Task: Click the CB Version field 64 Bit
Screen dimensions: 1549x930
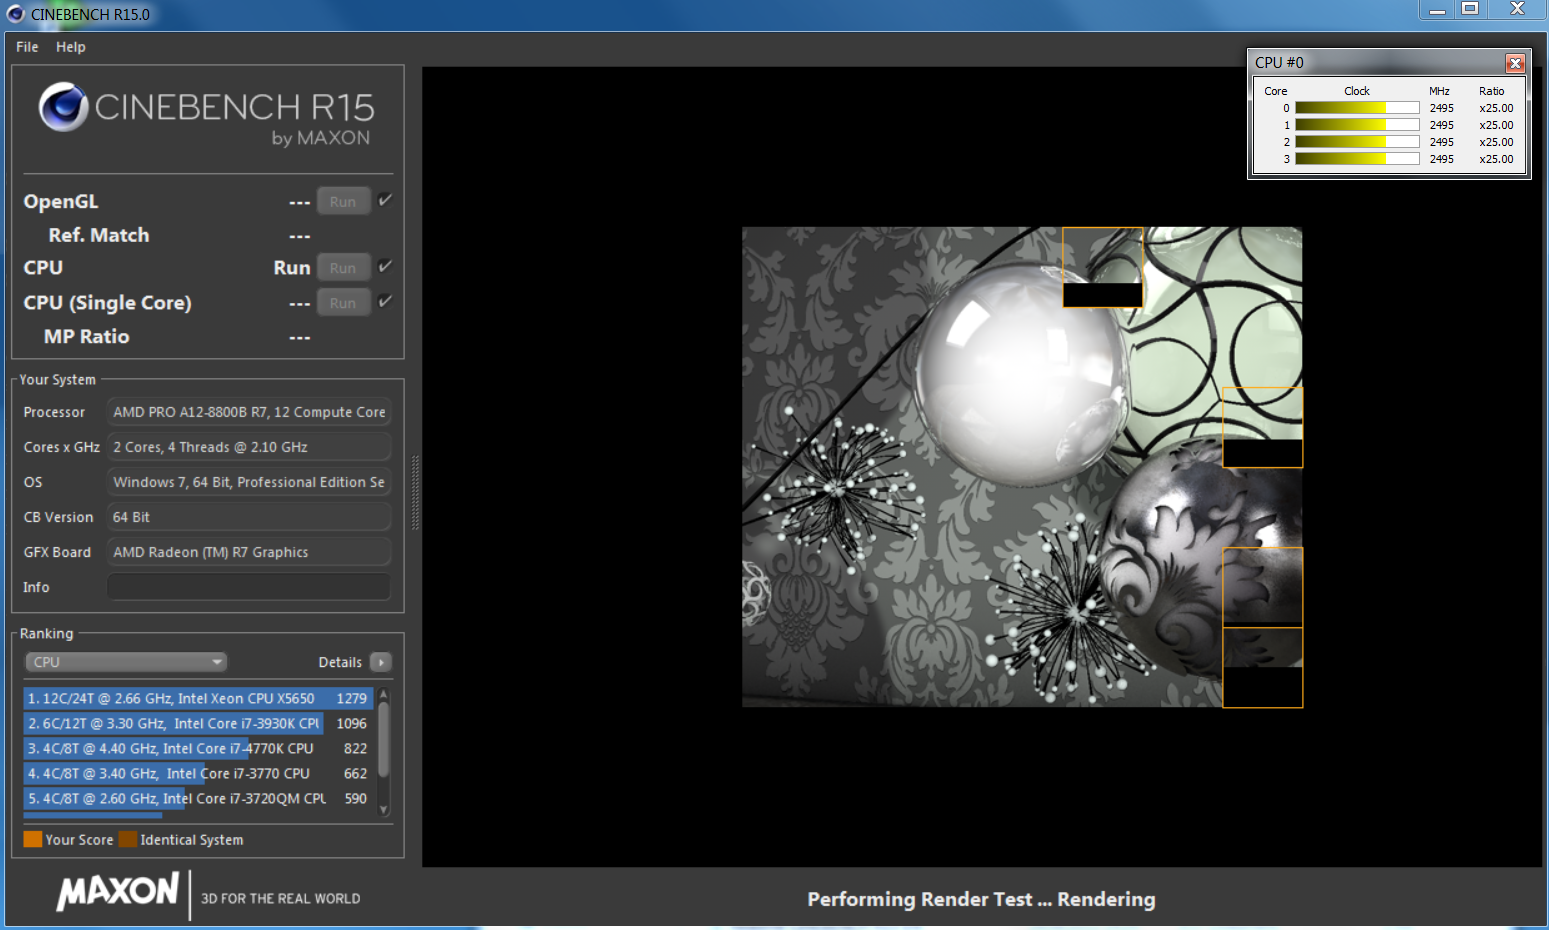Action: click(x=248, y=517)
